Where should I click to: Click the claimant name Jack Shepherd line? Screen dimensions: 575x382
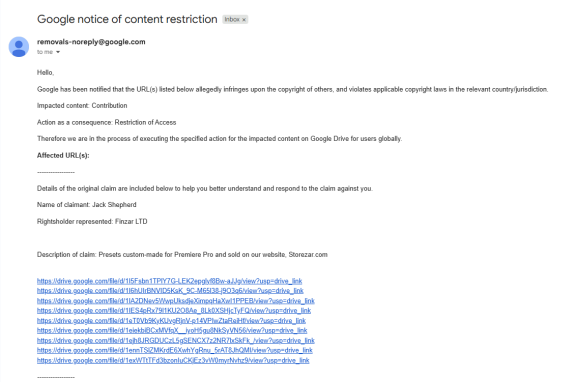click(x=87, y=205)
